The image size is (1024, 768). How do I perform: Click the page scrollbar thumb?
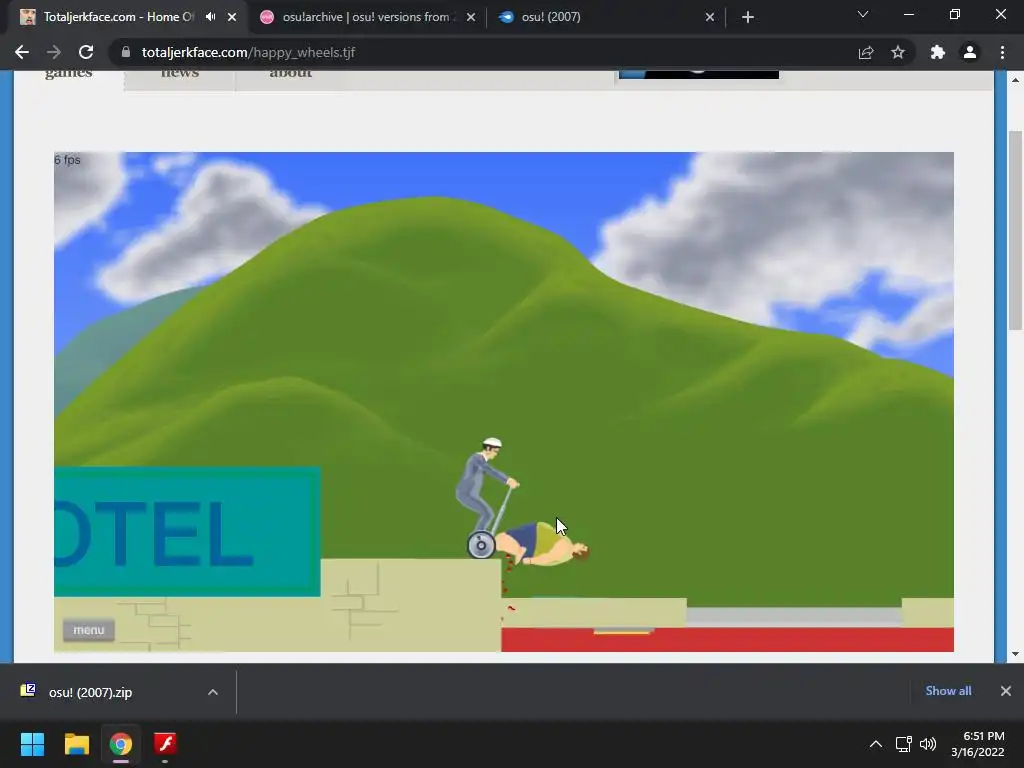[x=1015, y=230]
